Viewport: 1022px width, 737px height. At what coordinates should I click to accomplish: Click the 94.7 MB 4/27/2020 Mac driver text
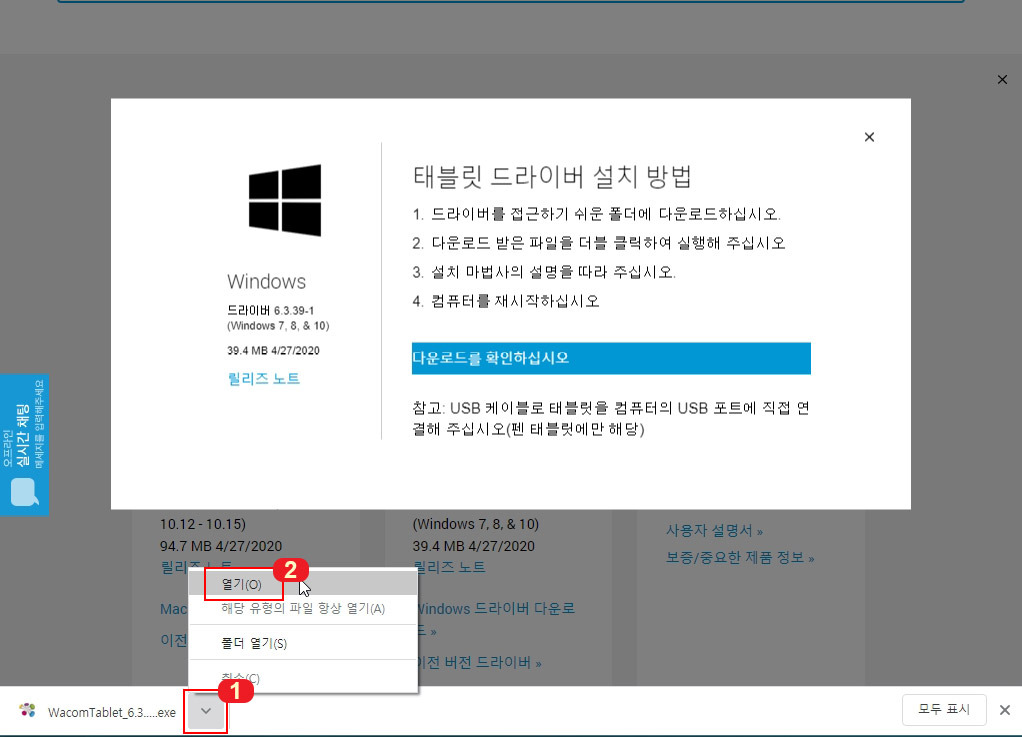(221, 546)
